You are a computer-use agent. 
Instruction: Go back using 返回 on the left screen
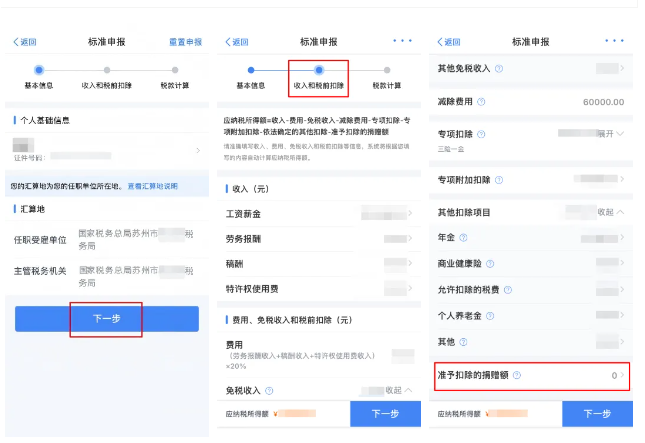(x=25, y=42)
